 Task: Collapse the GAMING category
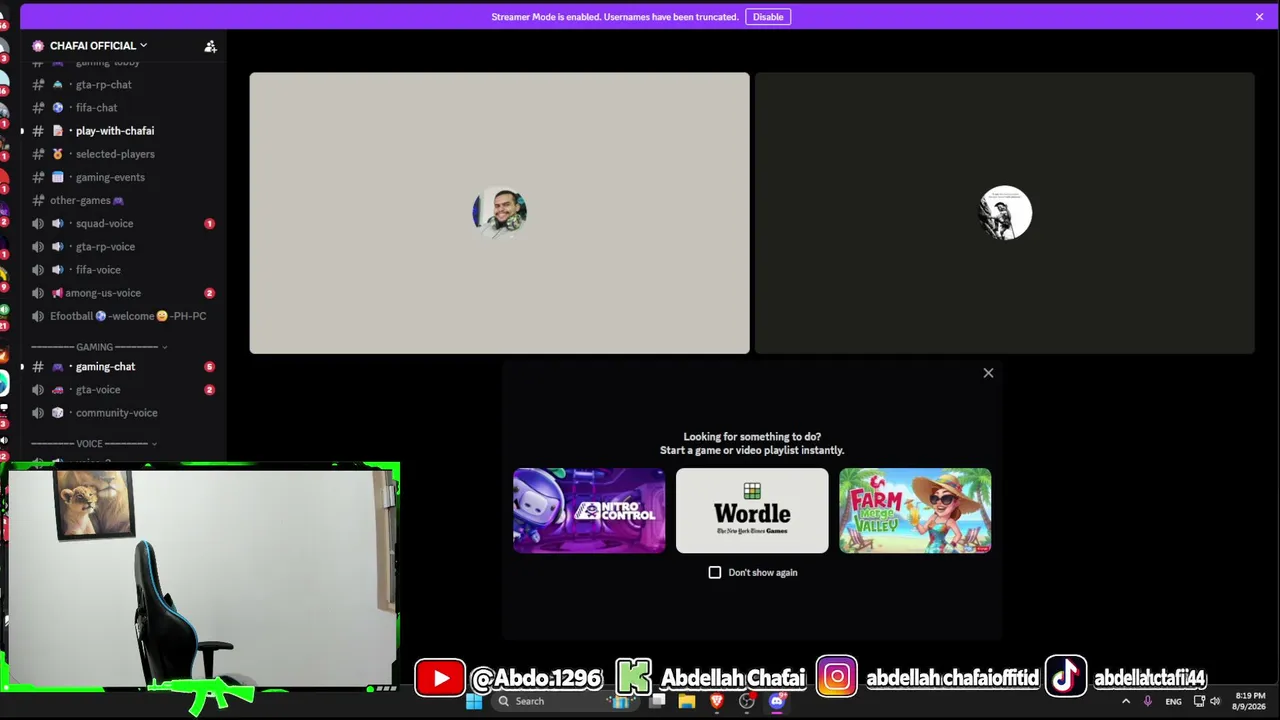point(99,347)
